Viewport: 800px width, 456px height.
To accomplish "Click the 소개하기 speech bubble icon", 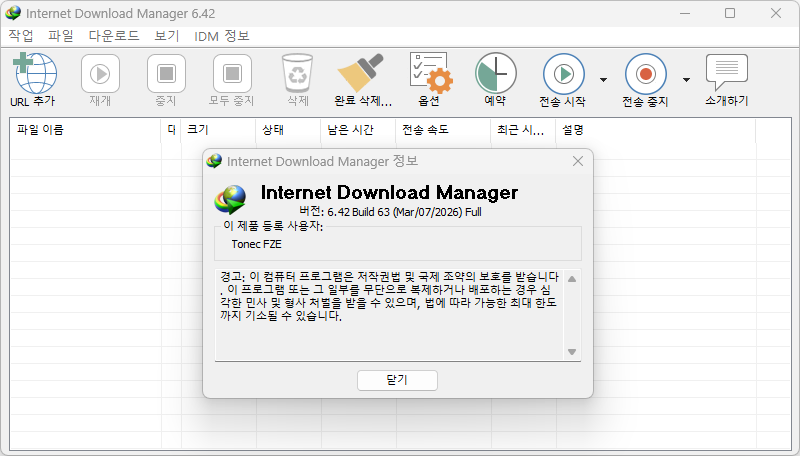I will pos(727,72).
